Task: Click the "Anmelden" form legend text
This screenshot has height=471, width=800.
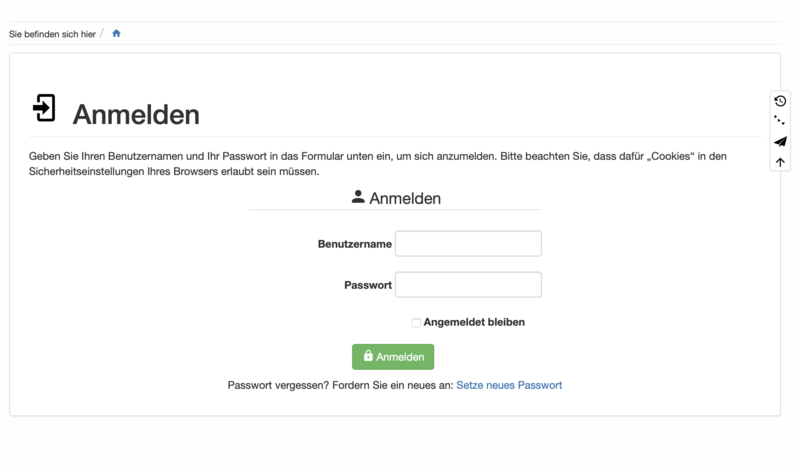Action: pos(405,198)
